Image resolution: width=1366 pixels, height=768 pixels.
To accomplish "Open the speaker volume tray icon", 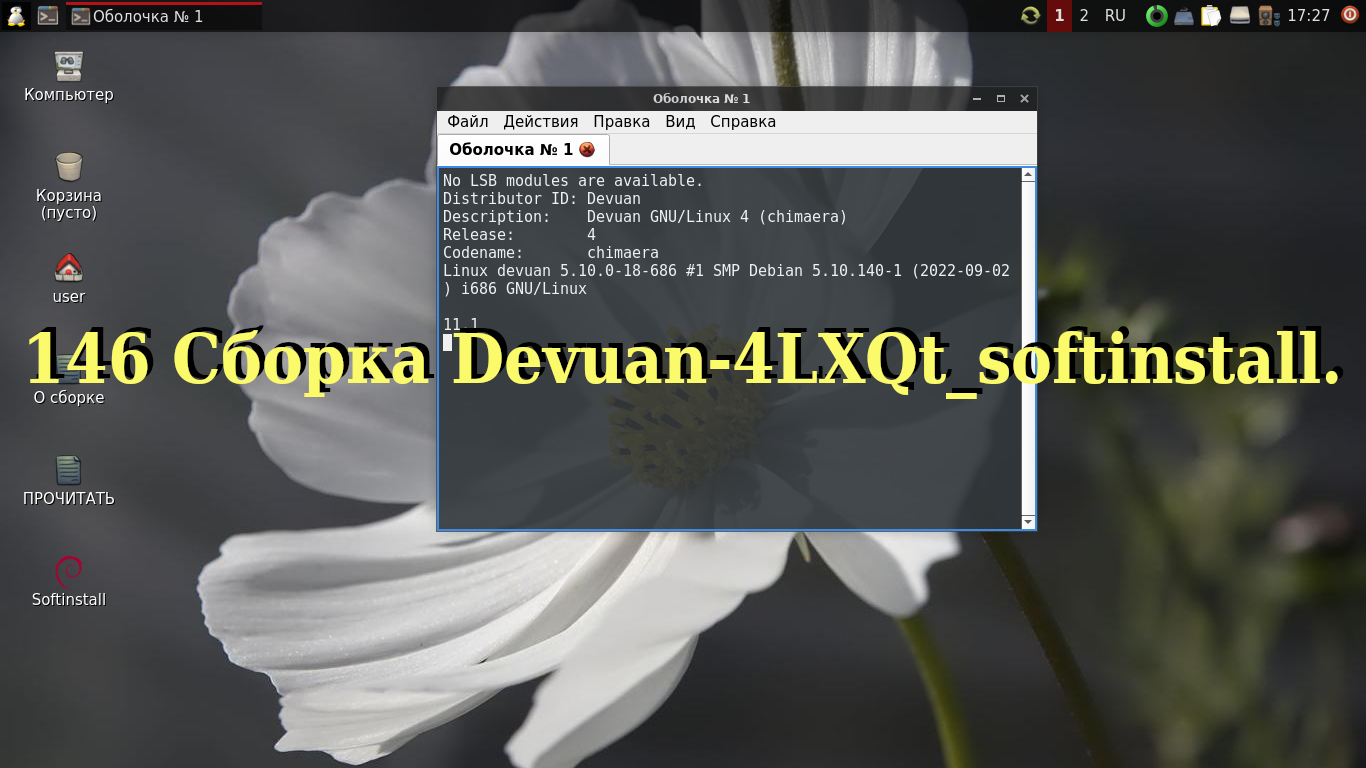I will 1268,16.
